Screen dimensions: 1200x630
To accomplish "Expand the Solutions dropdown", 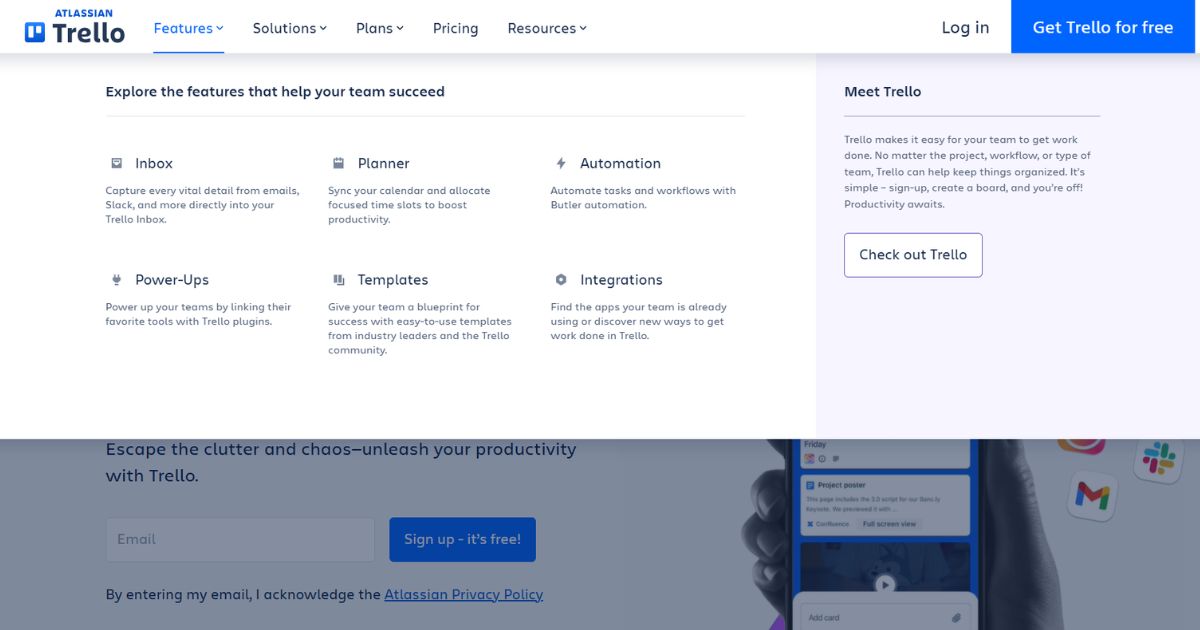I will (289, 28).
